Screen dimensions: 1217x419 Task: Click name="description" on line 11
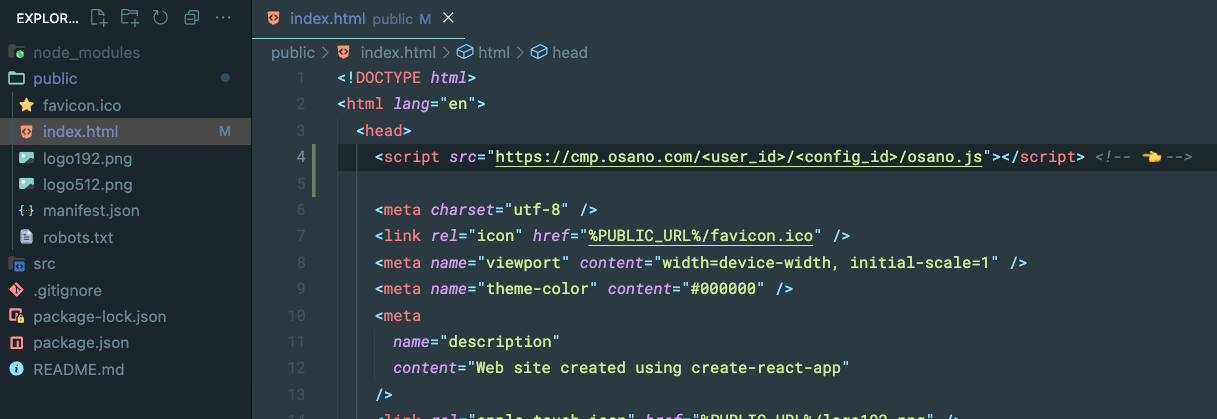click(x=477, y=342)
